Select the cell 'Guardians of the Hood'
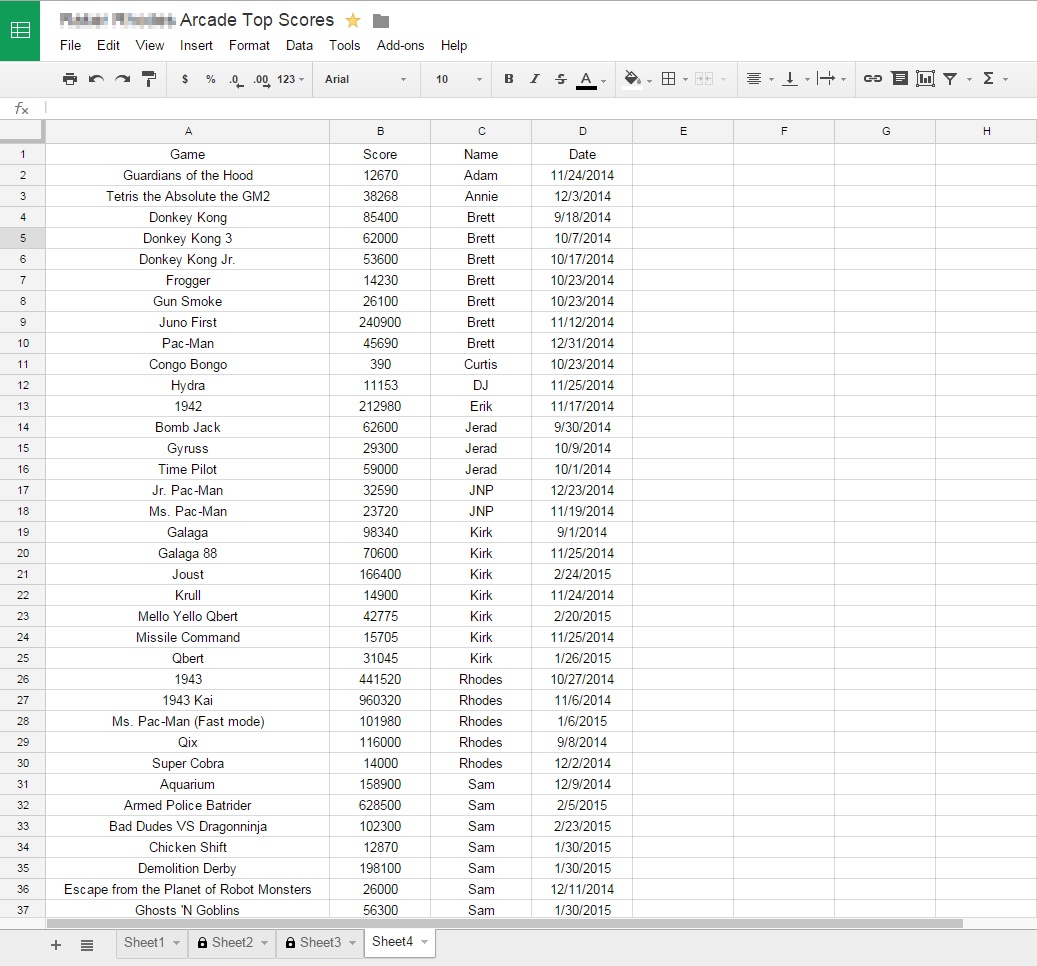The image size is (1037, 966). tap(188, 175)
